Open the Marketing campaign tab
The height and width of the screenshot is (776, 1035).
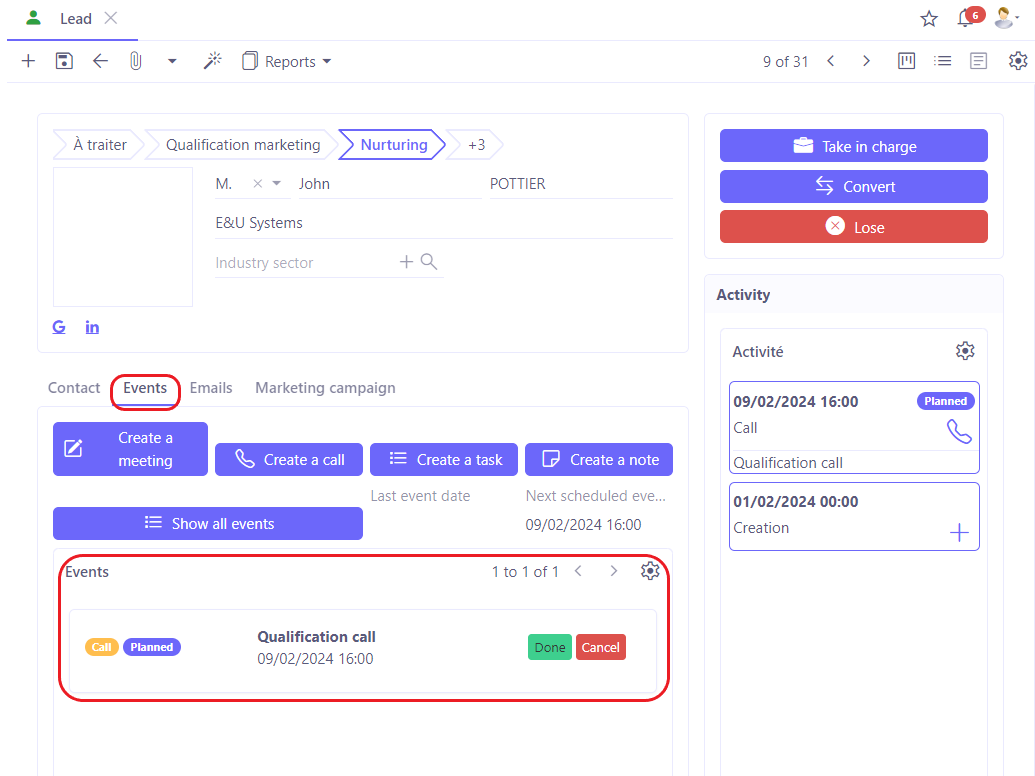325,388
